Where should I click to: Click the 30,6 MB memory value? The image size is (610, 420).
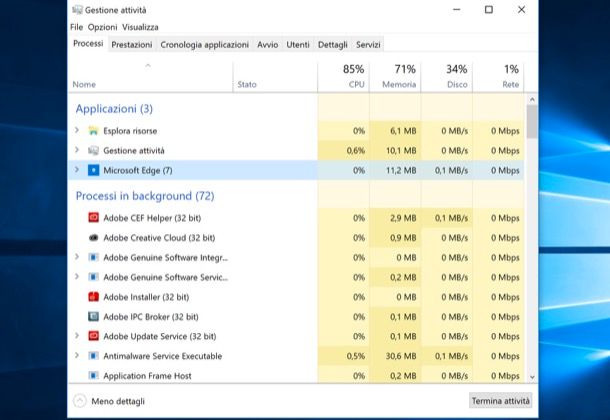tap(401, 356)
